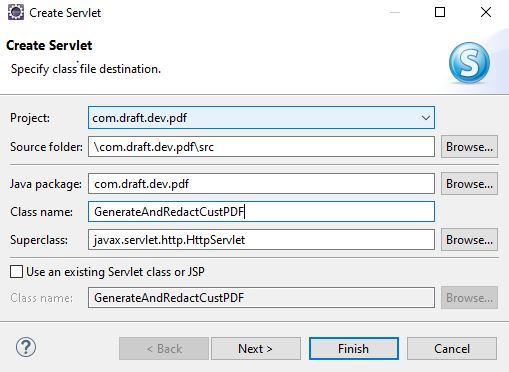Browse for the Source folder

coord(469,147)
